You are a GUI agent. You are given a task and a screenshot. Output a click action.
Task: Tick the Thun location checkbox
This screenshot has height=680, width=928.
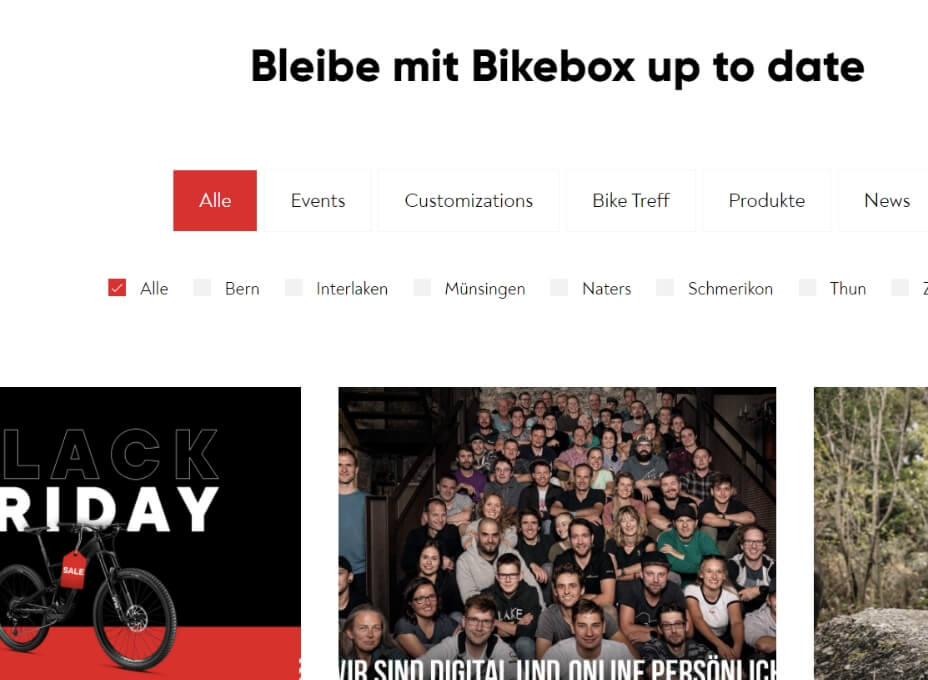pyautogui.click(x=807, y=288)
